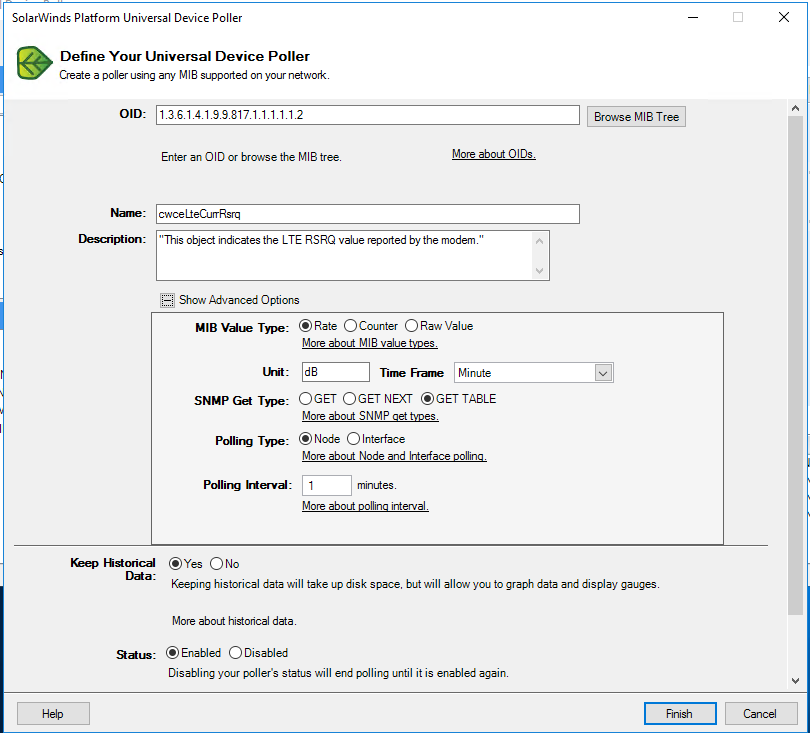The width and height of the screenshot is (810, 733).
Task: Click into the Name field cwceLteCurrRsrq
Action: point(368,214)
